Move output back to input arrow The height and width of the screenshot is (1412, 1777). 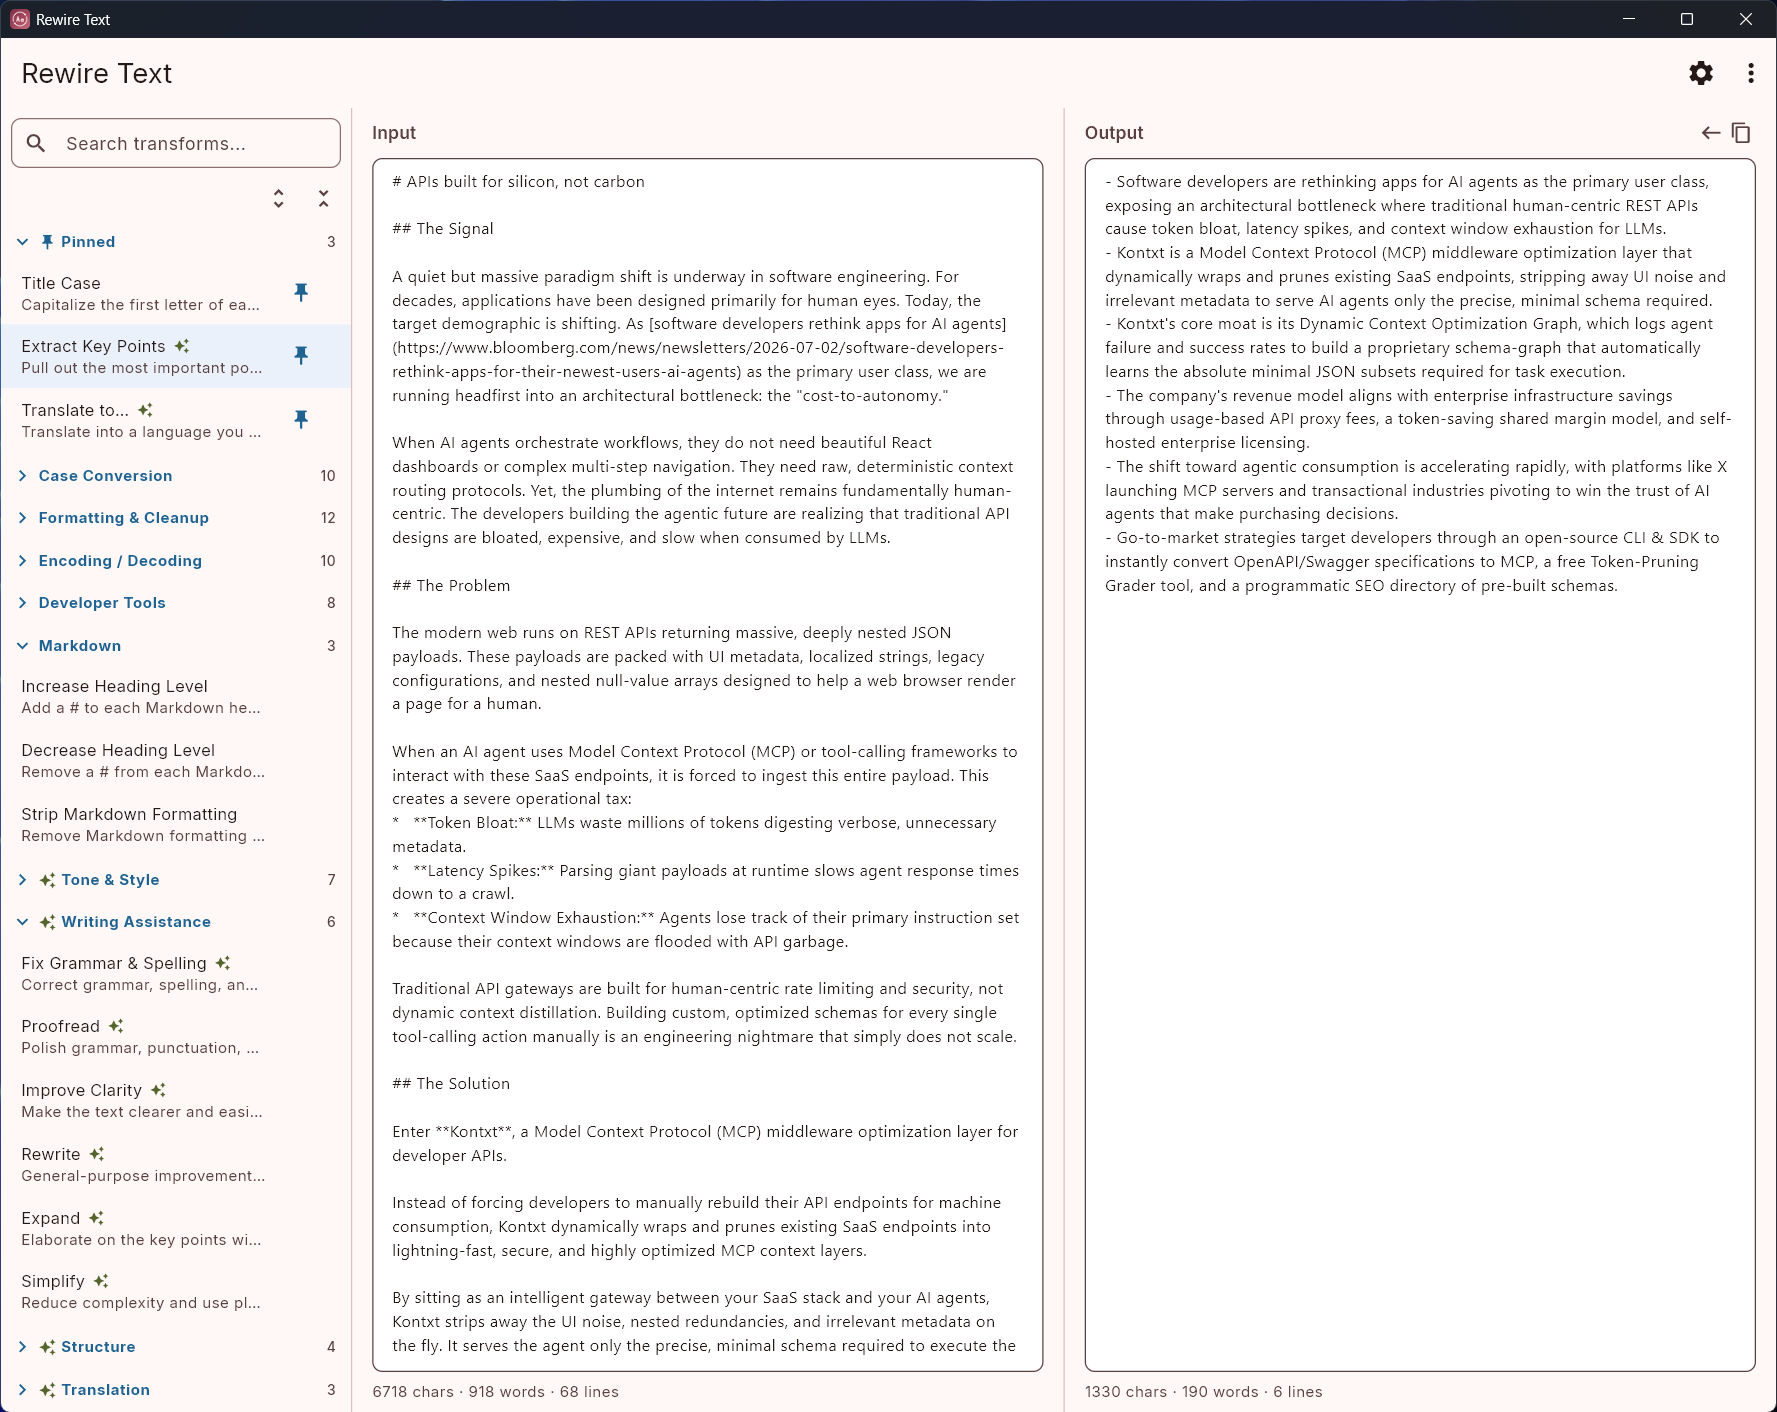[1711, 132]
